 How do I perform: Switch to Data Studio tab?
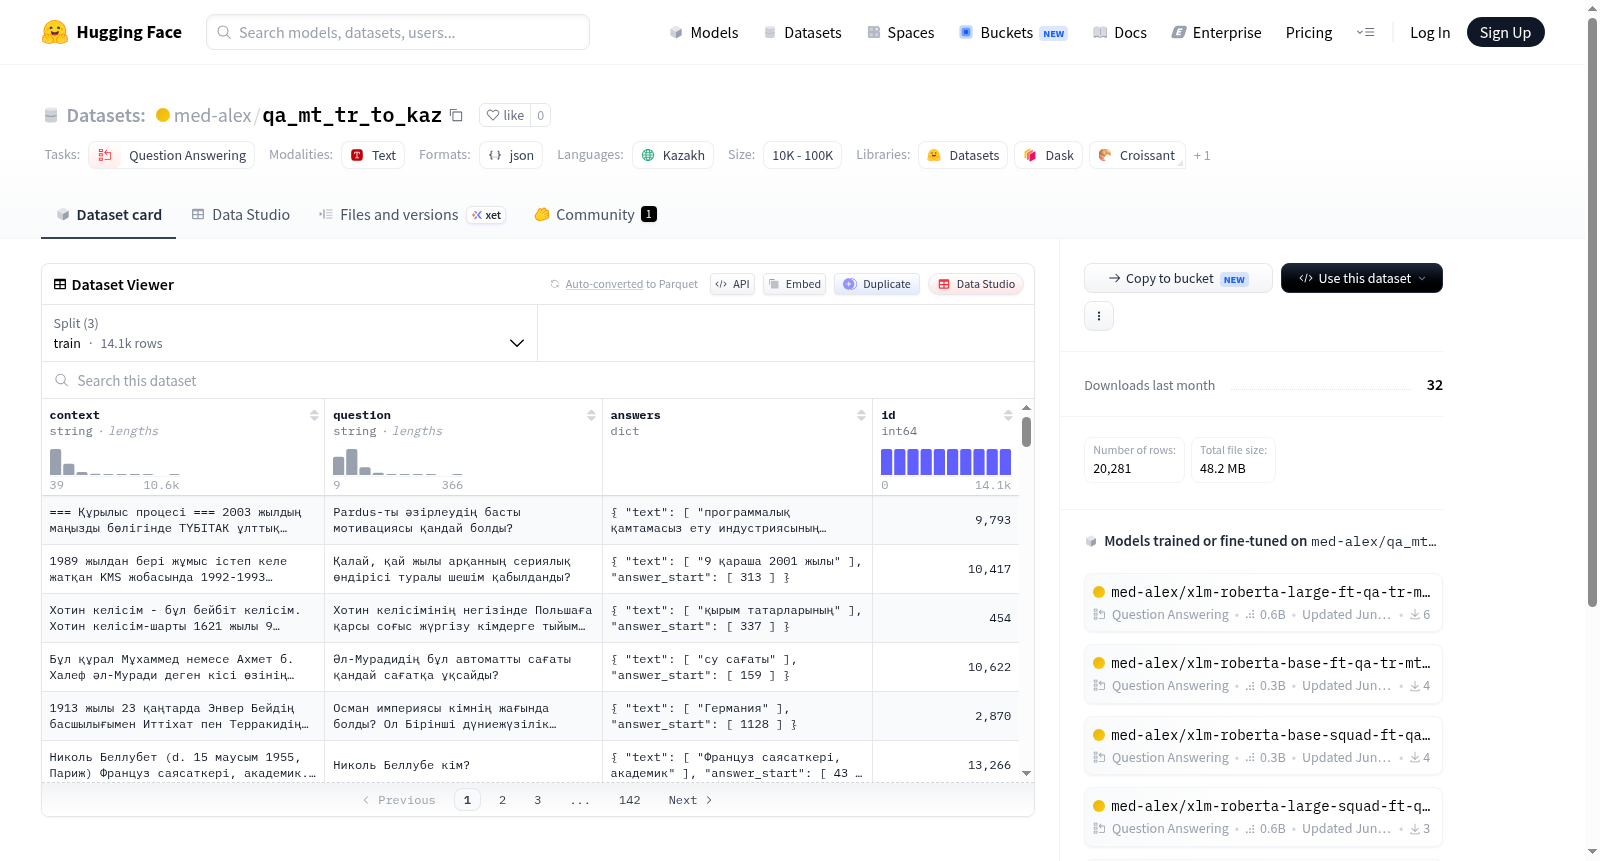(x=241, y=214)
